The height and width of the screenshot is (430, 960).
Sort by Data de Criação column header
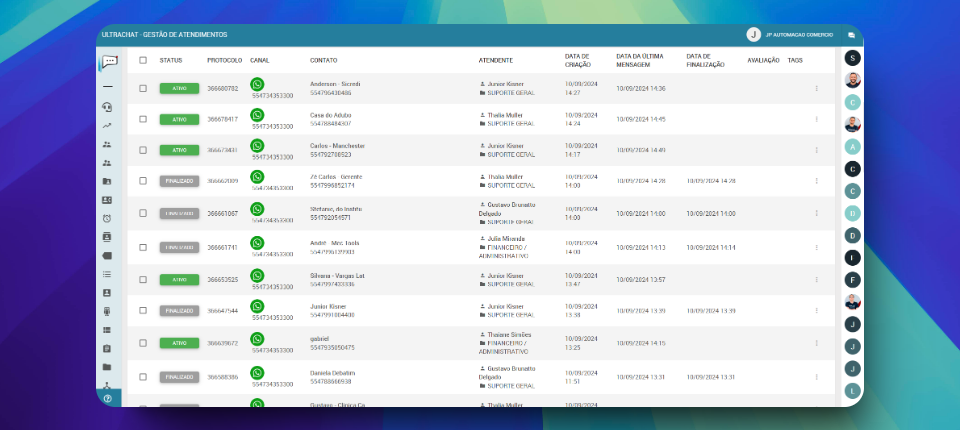pyautogui.click(x=578, y=60)
